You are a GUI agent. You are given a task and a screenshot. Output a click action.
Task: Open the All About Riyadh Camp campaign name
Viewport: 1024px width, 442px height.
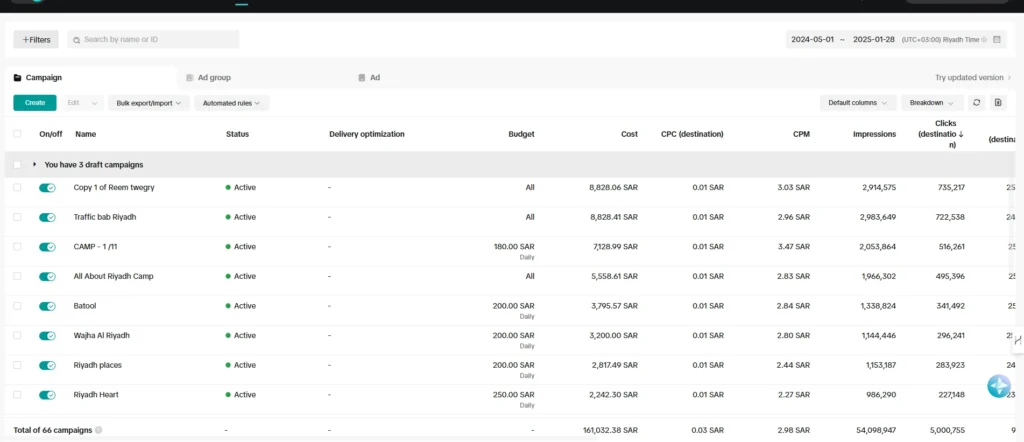112,276
